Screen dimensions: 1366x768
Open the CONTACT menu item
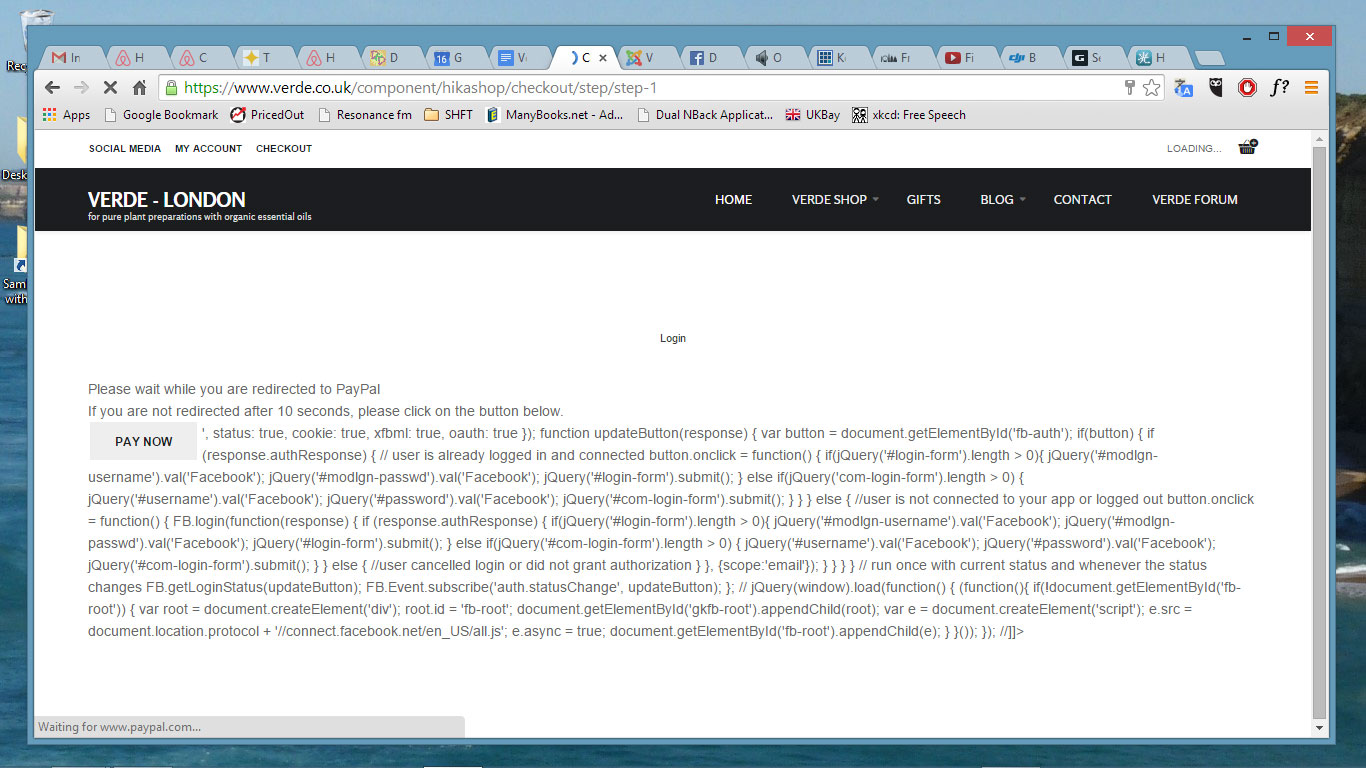(x=1082, y=199)
